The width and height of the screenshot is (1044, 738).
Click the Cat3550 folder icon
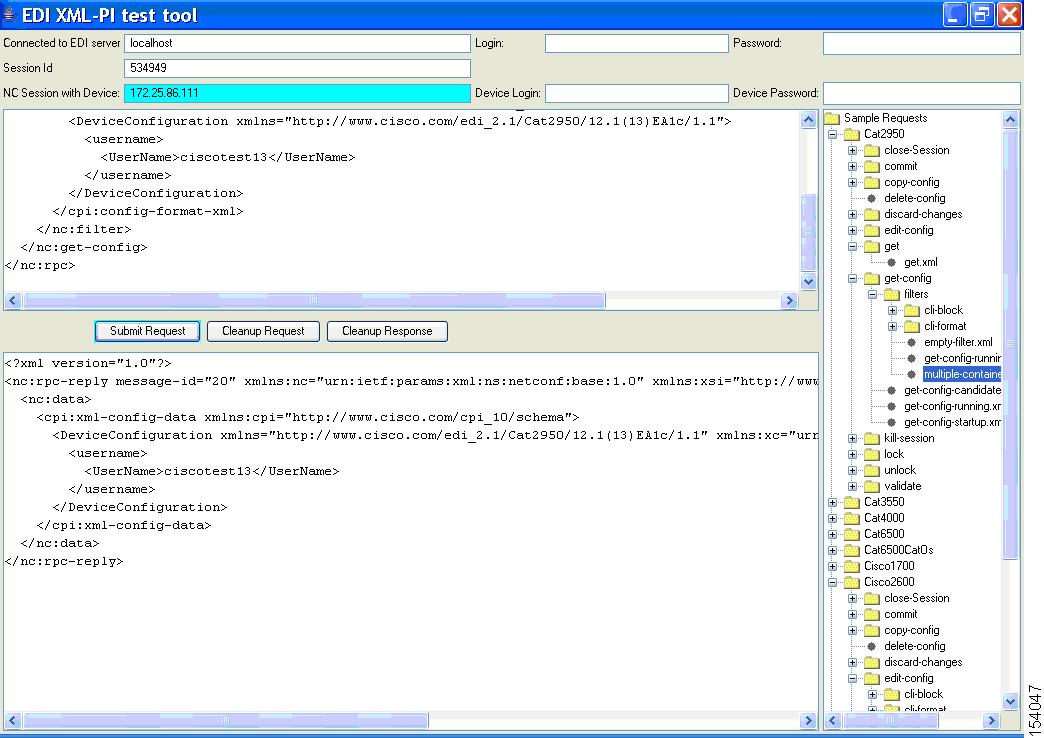coord(852,502)
